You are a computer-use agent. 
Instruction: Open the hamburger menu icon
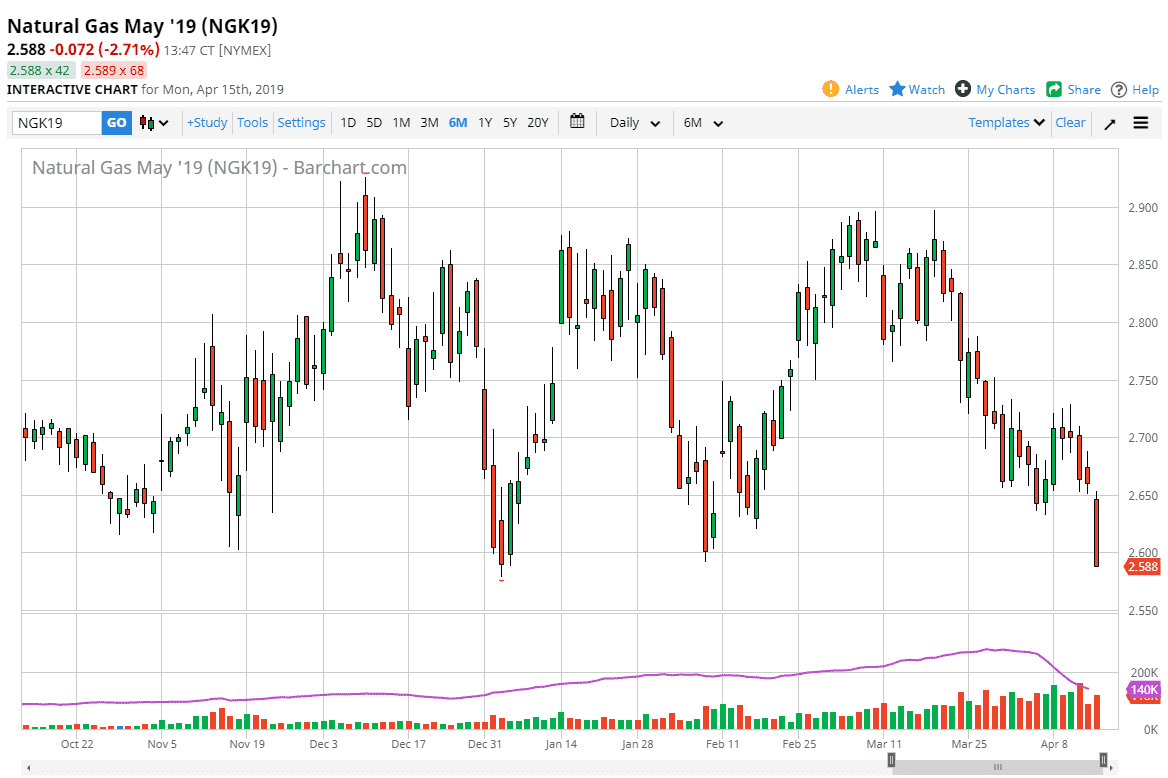(x=1140, y=123)
